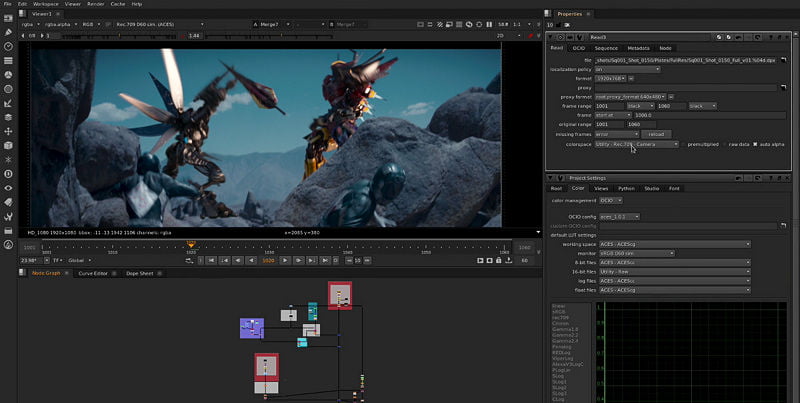Click the export icon in the playback bar
The width and height of the screenshot is (800, 403).
point(508,260)
